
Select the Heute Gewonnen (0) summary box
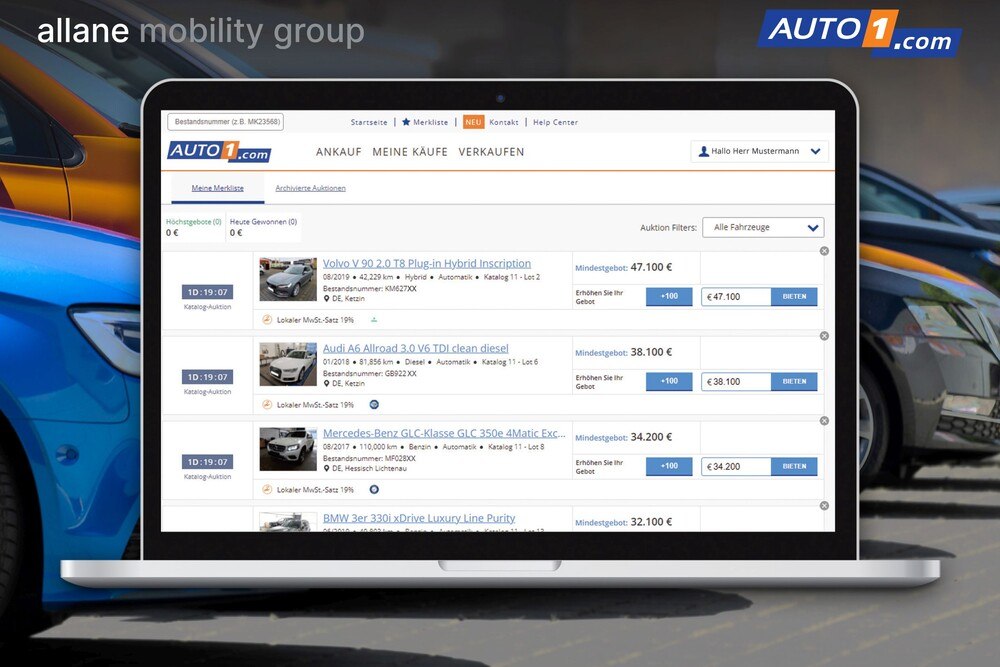(263, 227)
